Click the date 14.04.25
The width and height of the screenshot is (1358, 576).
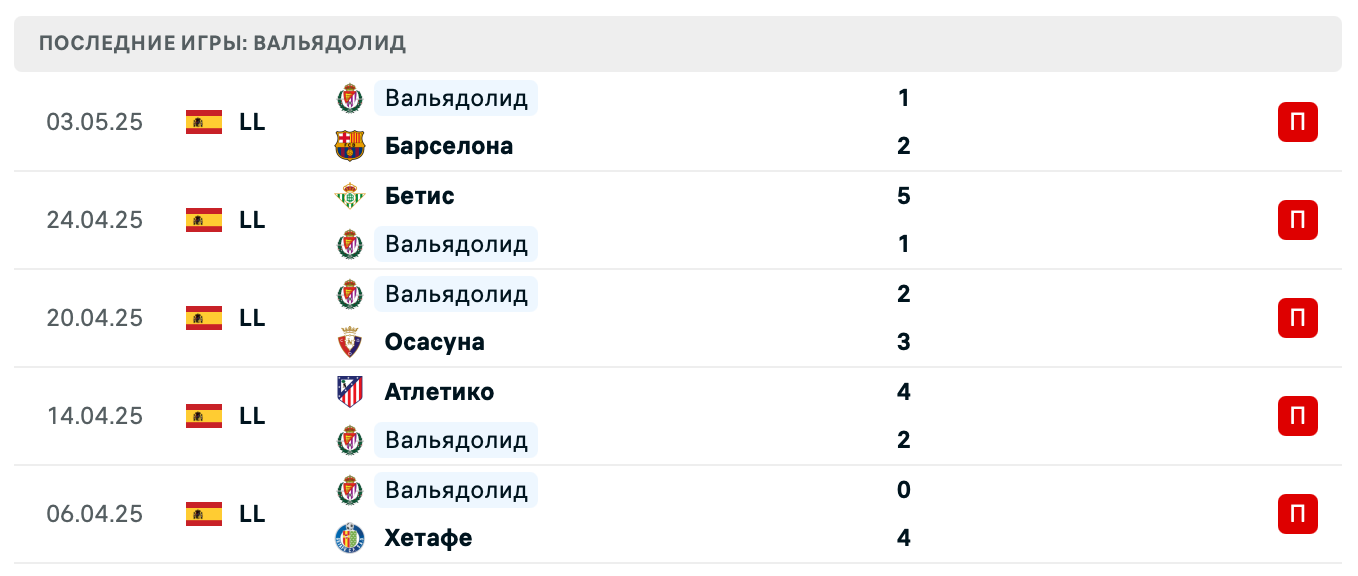tap(95, 416)
